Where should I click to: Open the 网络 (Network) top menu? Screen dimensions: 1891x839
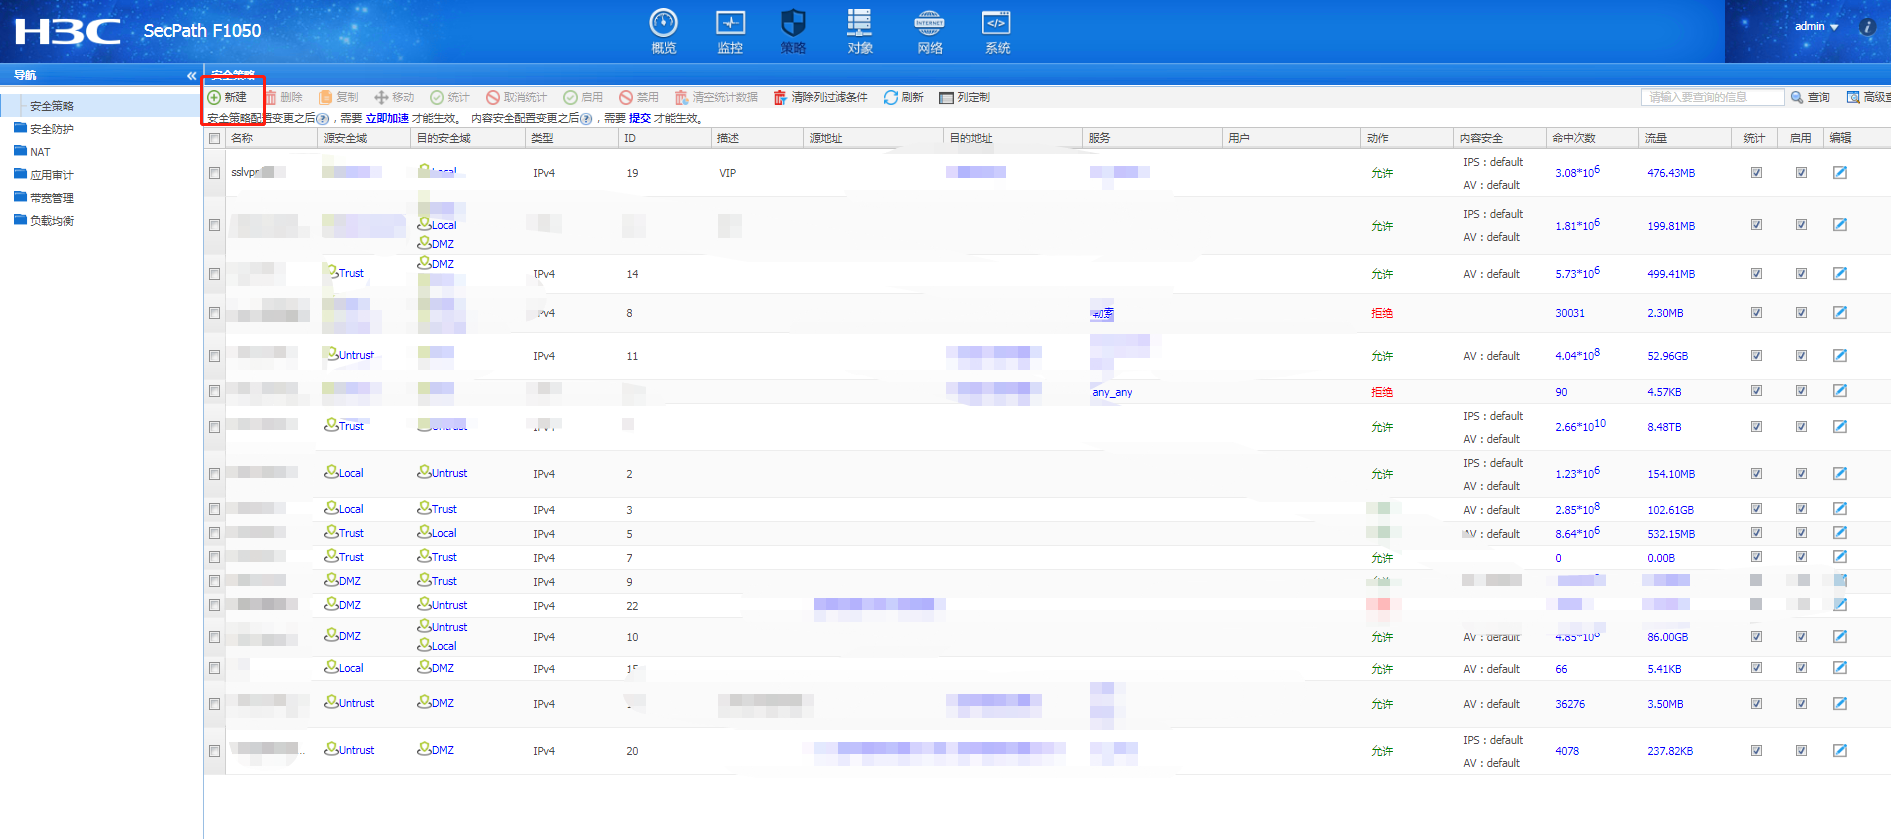(x=930, y=31)
